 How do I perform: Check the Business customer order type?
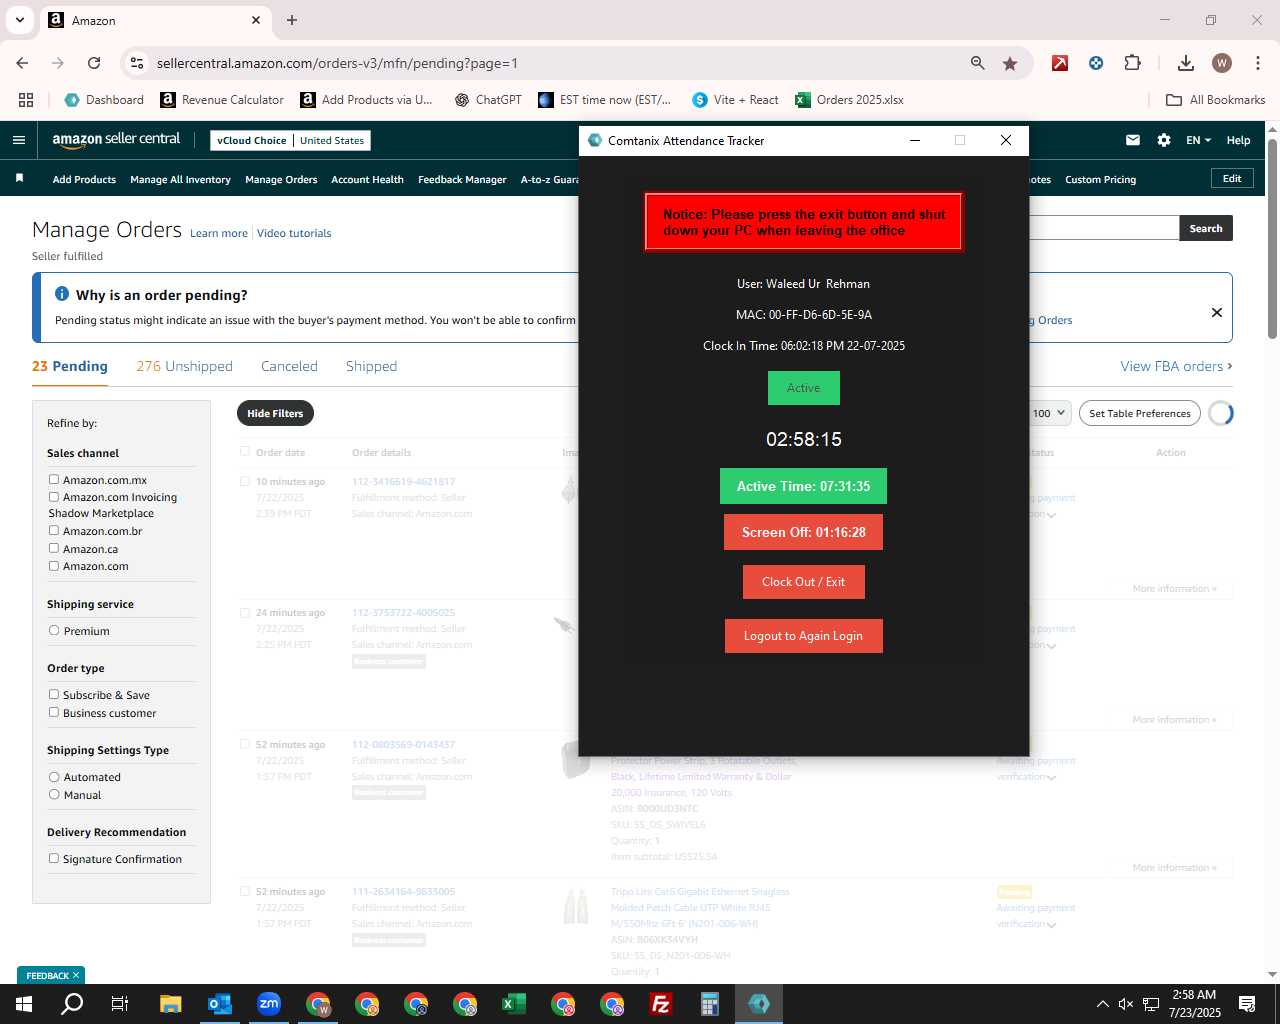[54, 712]
